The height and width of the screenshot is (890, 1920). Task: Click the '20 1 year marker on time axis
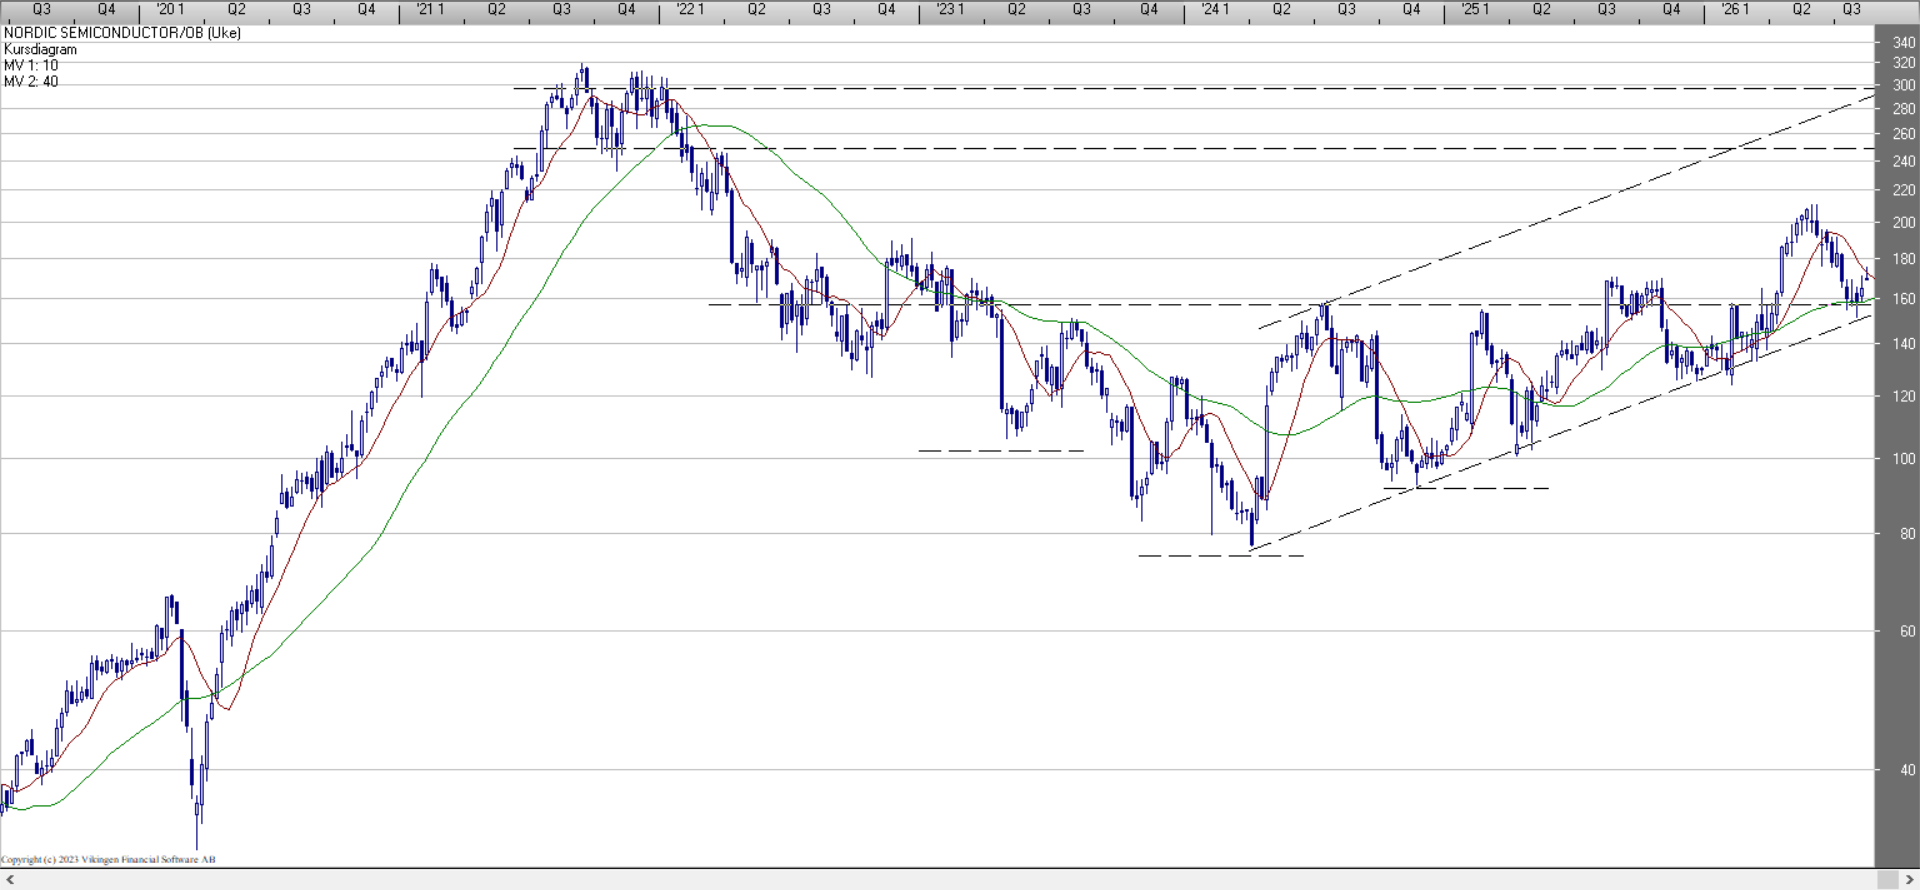[170, 9]
